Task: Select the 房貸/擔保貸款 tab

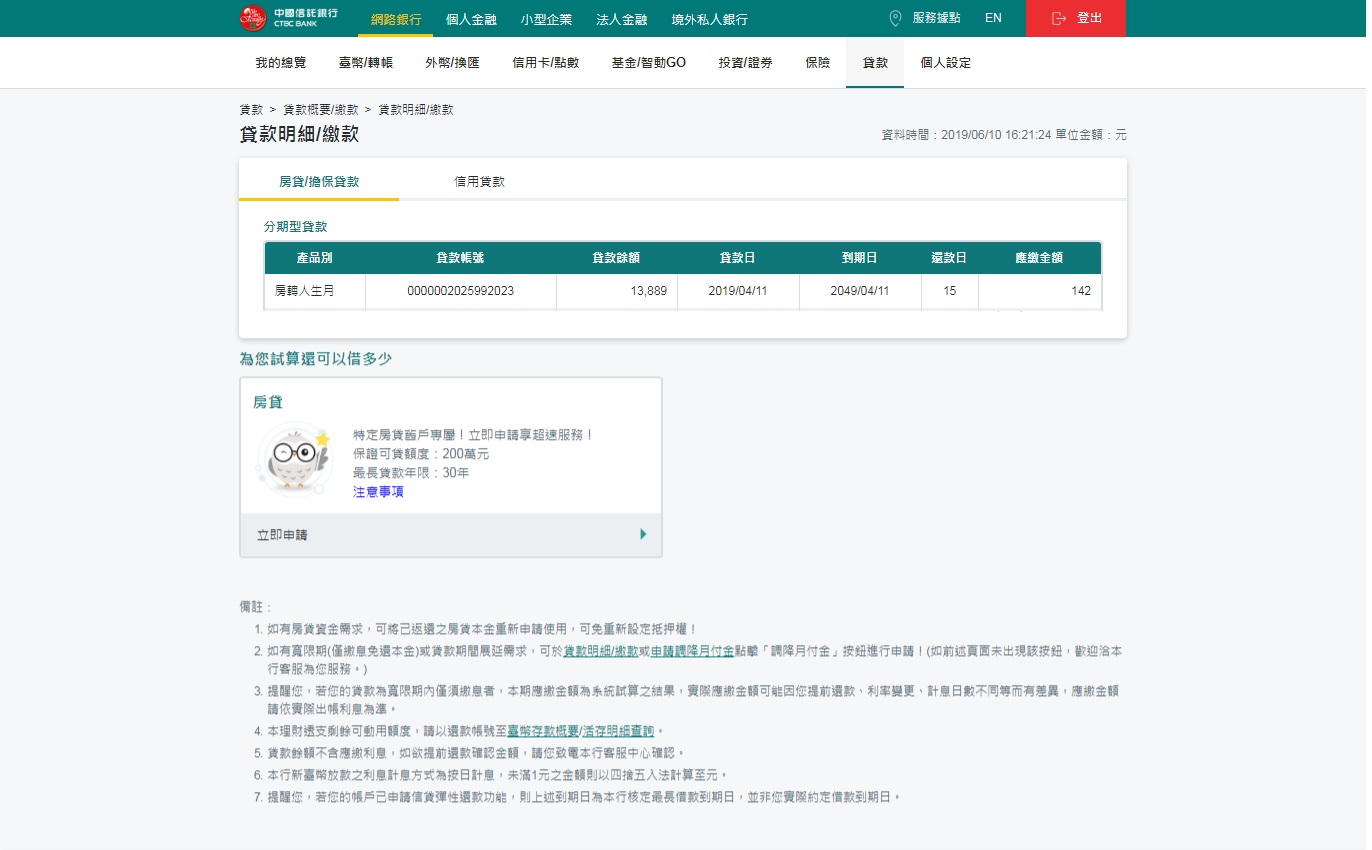Action: pos(319,181)
